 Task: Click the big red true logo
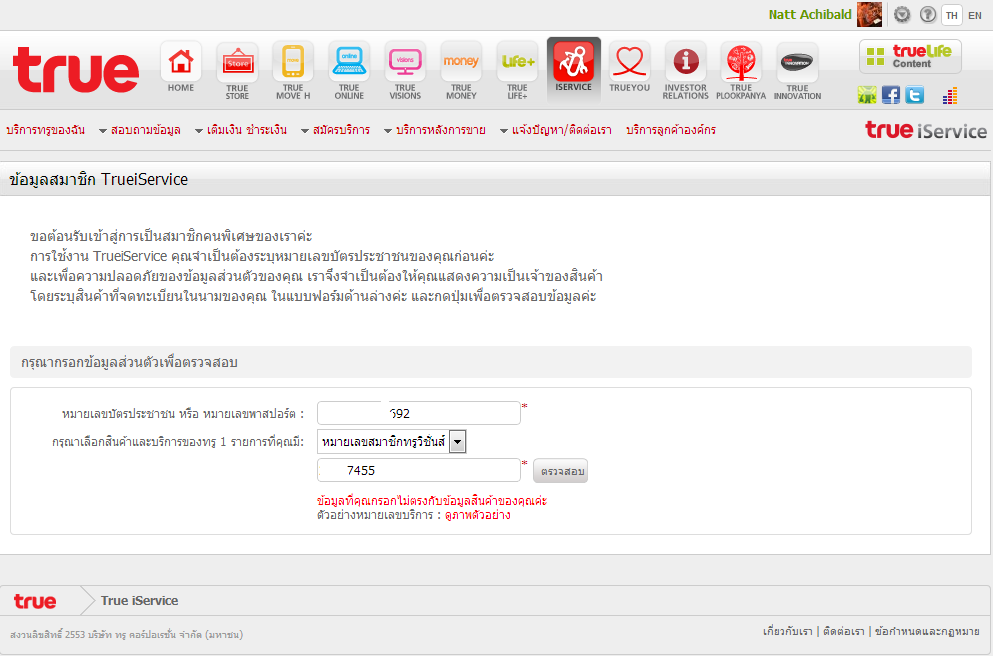pyautogui.click(x=75, y=70)
